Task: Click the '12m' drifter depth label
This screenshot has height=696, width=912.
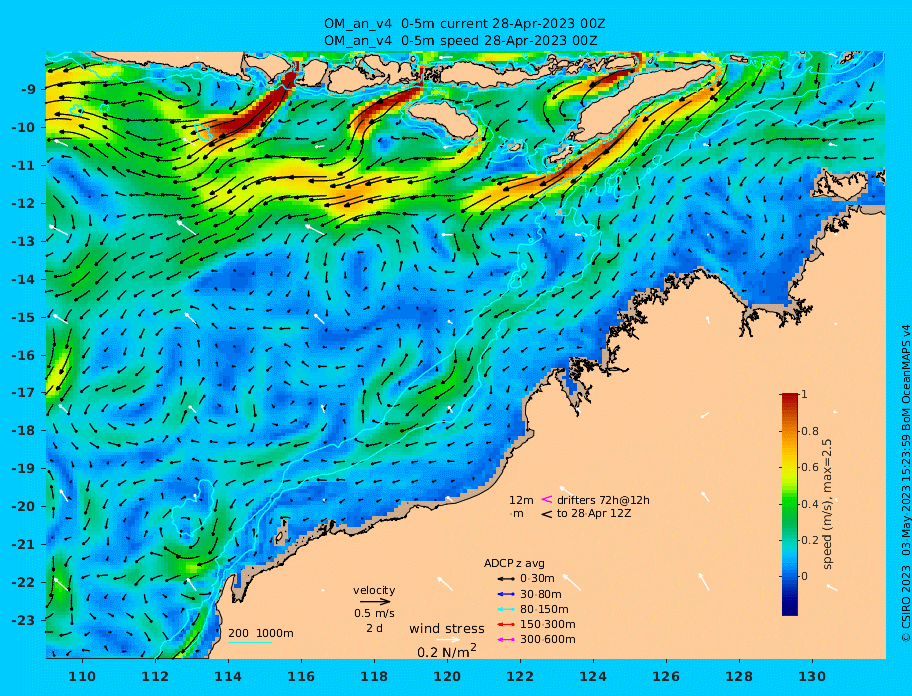Action: [x=521, y=500]
